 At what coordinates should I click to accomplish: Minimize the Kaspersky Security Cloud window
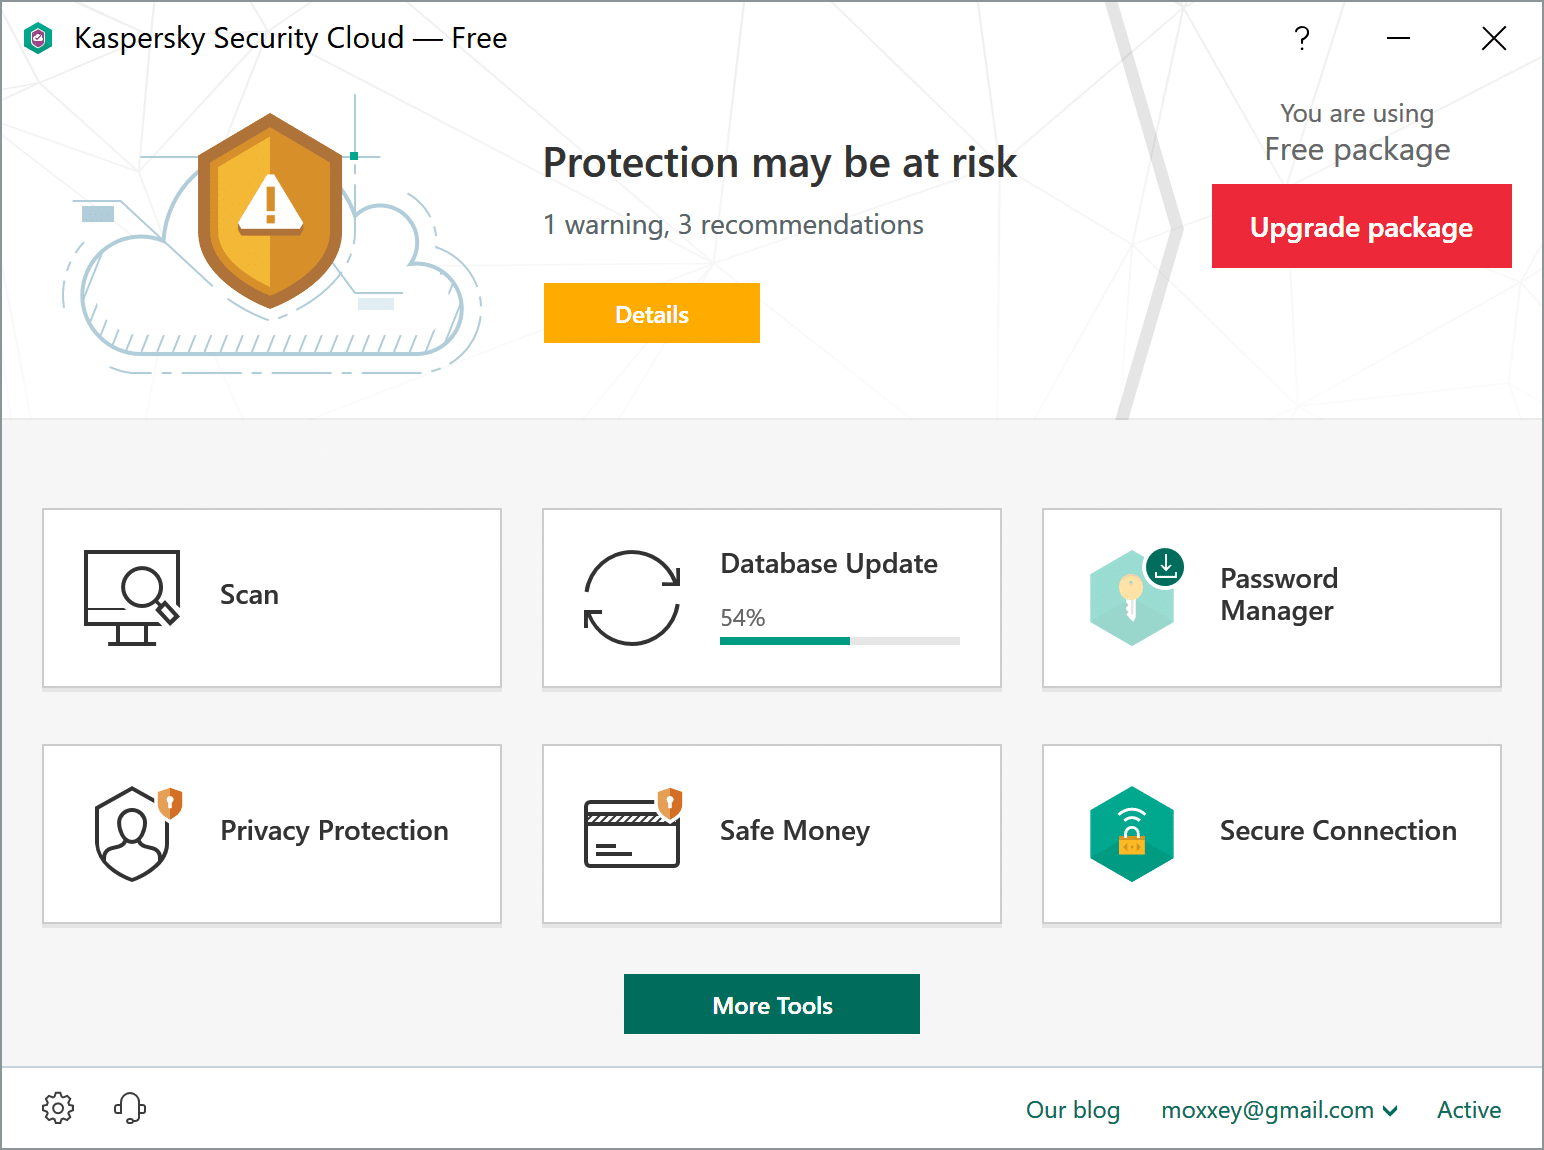coord(1398,39)
